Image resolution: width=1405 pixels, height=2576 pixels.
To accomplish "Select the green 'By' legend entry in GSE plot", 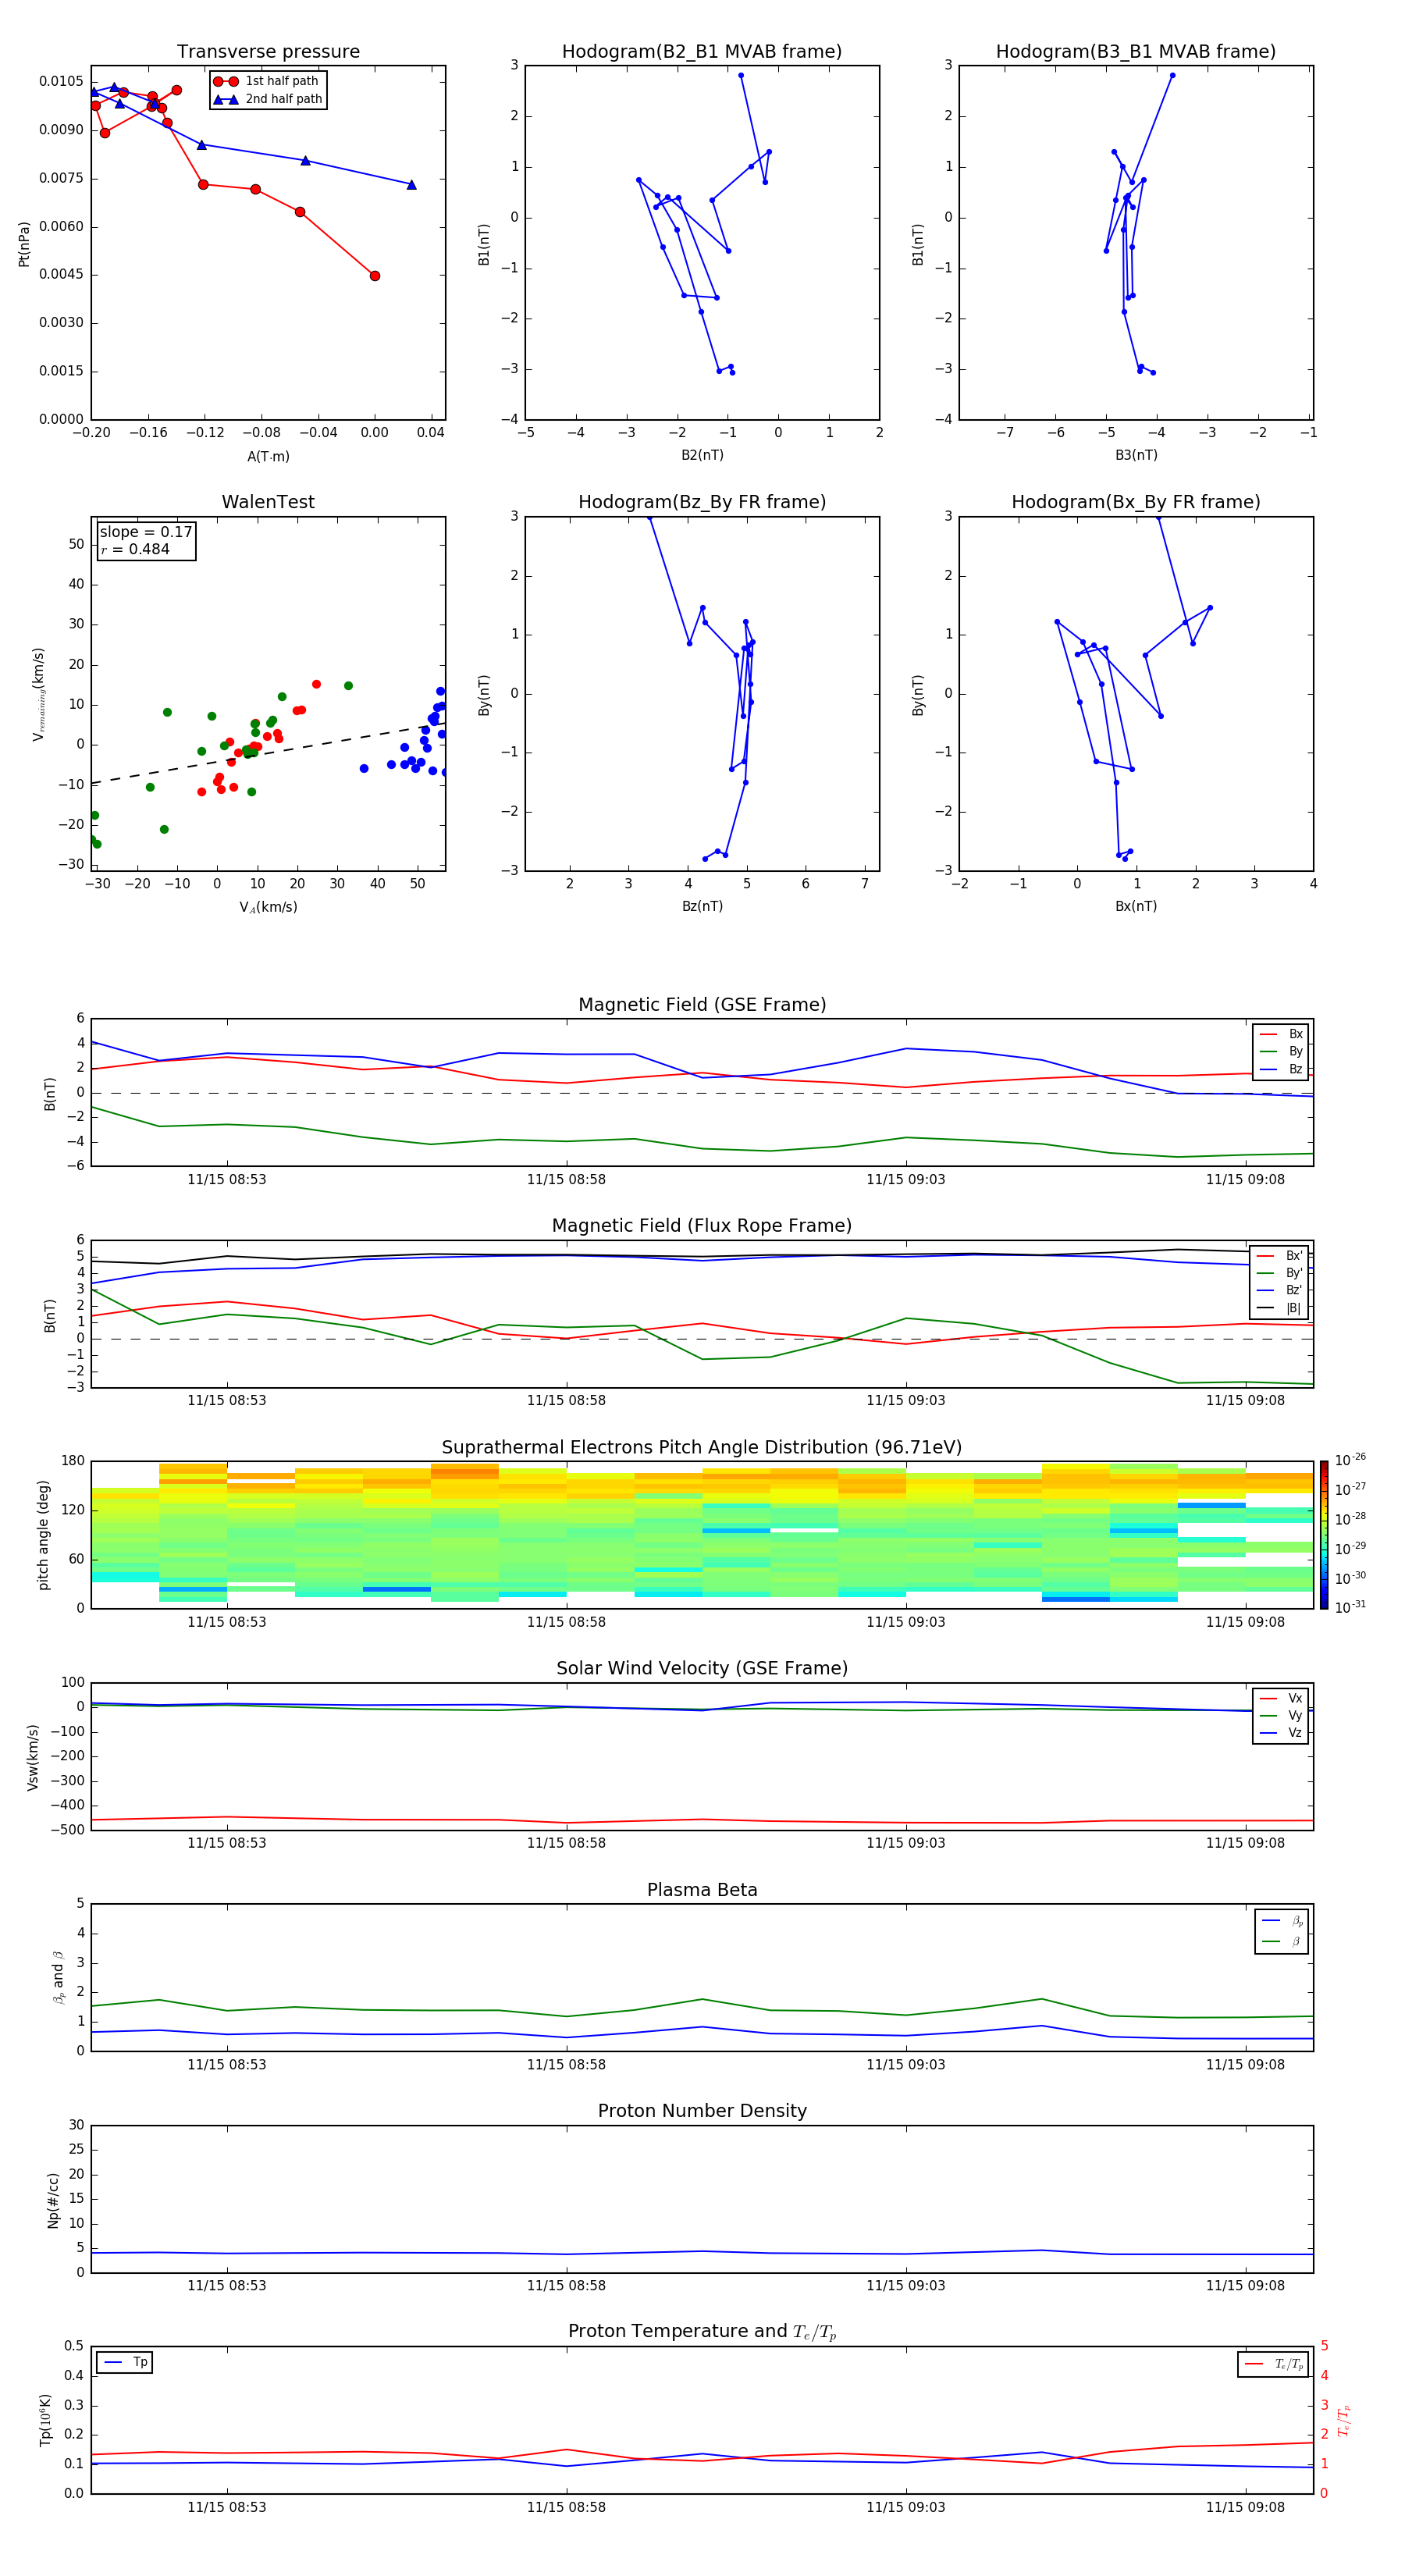I will [1281, 1051].
